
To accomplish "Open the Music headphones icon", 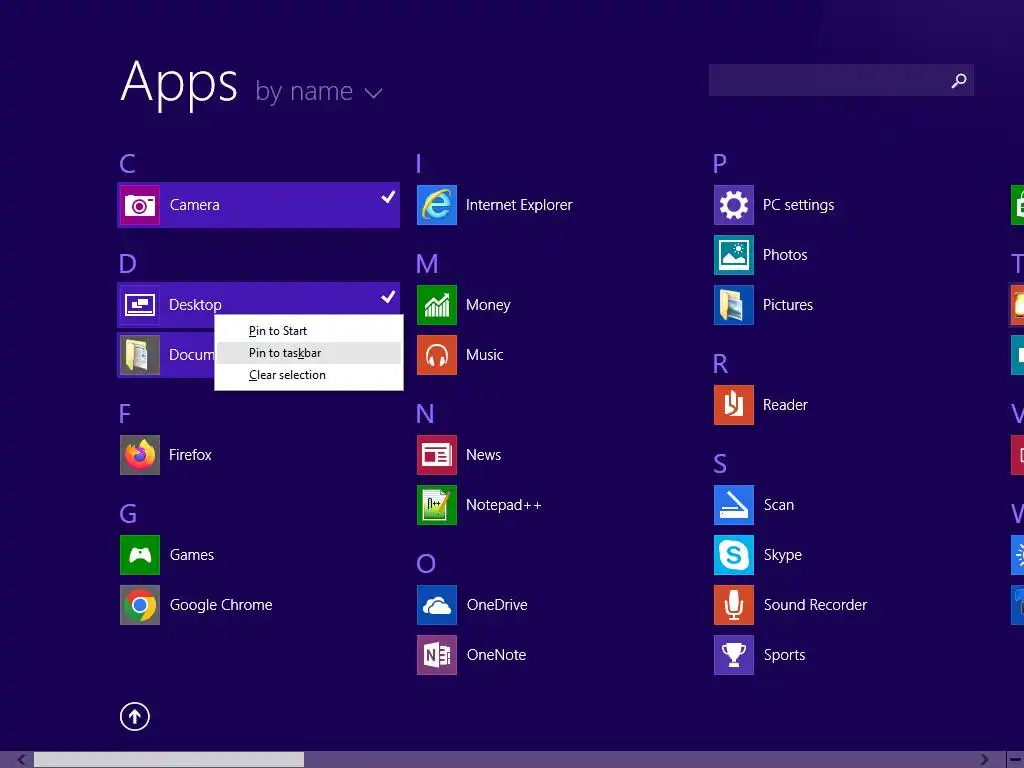I will [x=437, y=355].
